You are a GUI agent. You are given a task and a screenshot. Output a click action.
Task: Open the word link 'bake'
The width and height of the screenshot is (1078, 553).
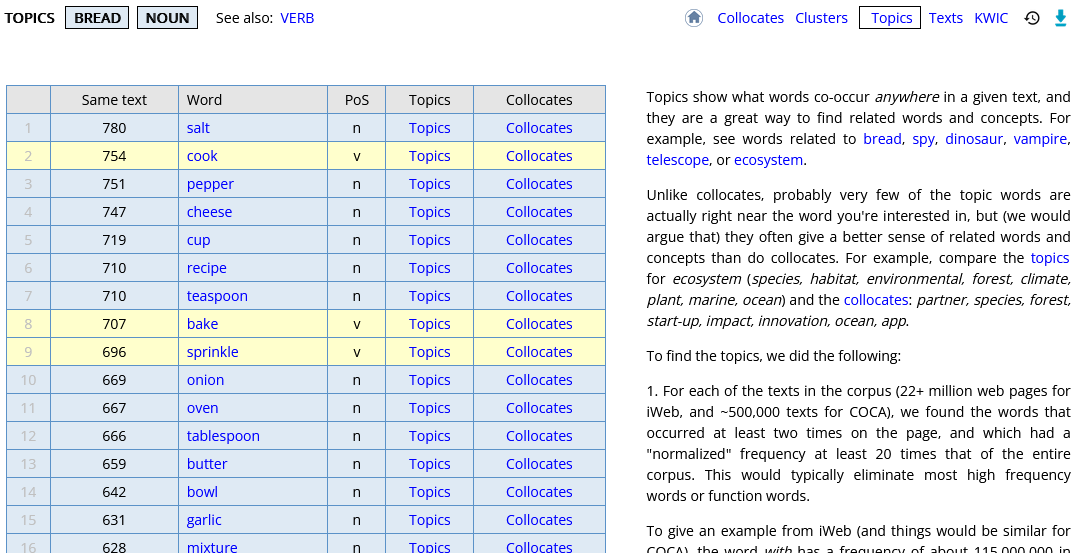click(x=202, y=324)
